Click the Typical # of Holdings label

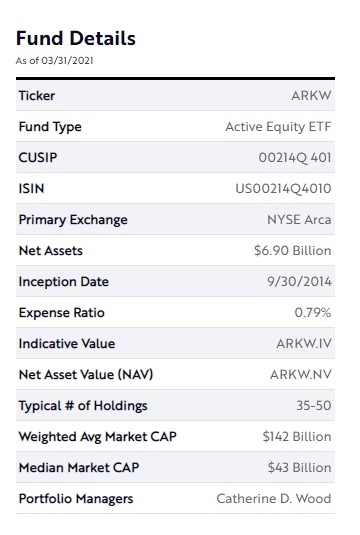coord(83,406)
